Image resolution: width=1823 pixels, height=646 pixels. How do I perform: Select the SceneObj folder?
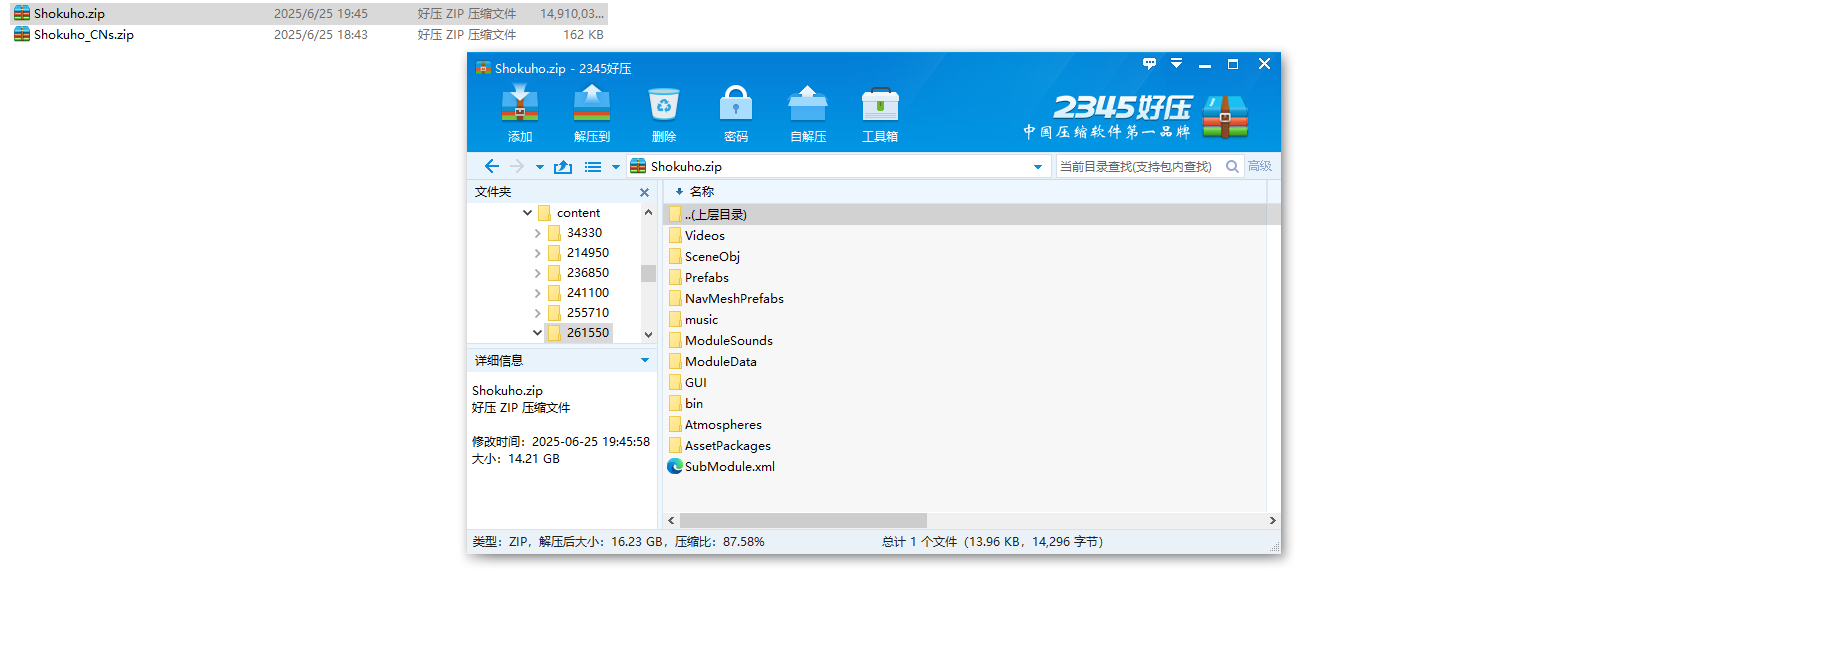coord(712,257)
